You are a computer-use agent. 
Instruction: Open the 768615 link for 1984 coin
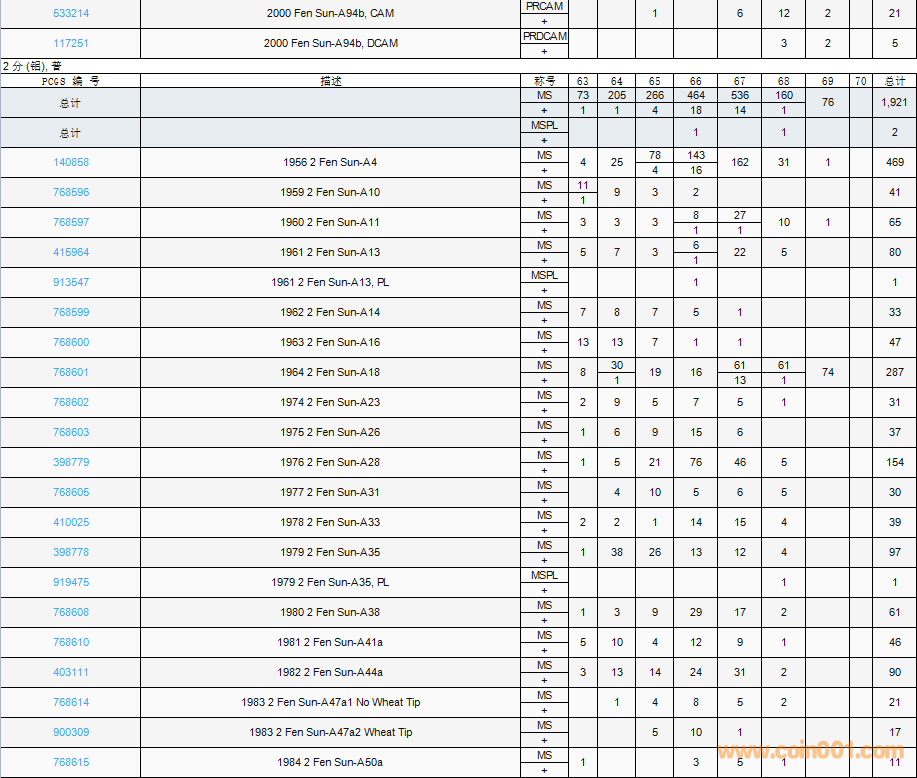tap(70, 762)
